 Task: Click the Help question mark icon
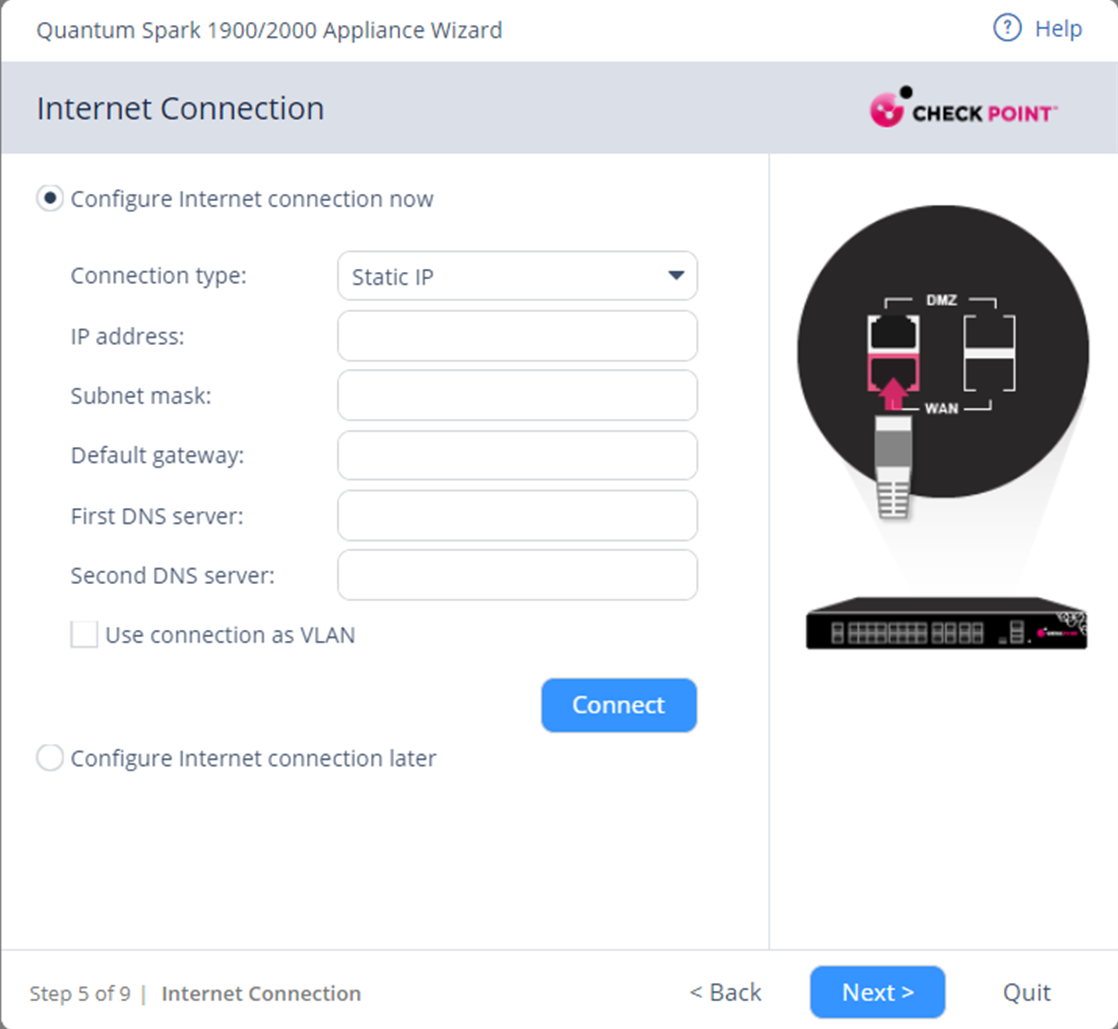[x=1007, y=29]
